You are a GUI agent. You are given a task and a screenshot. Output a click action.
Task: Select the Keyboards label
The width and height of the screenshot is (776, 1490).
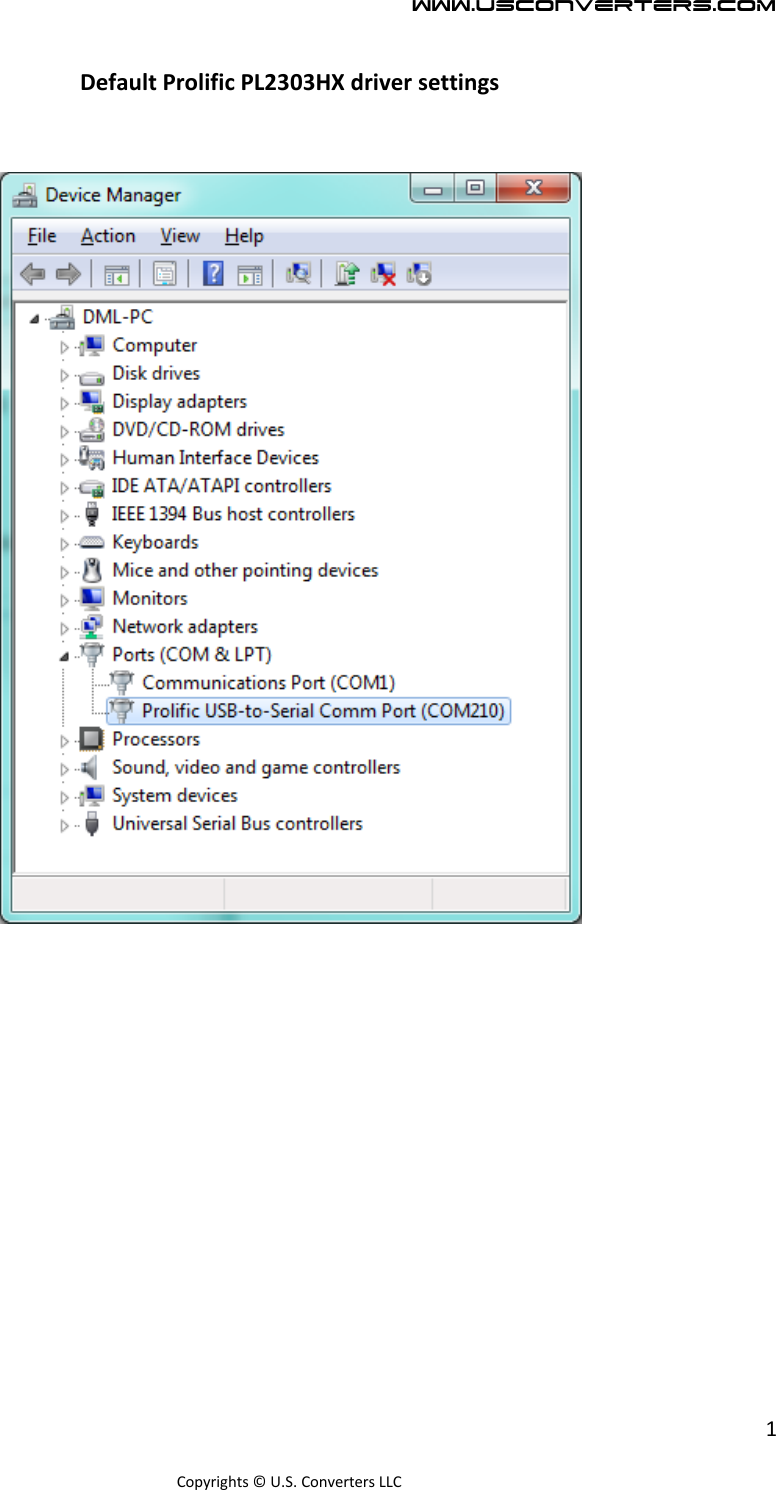[x=156, y=542]
